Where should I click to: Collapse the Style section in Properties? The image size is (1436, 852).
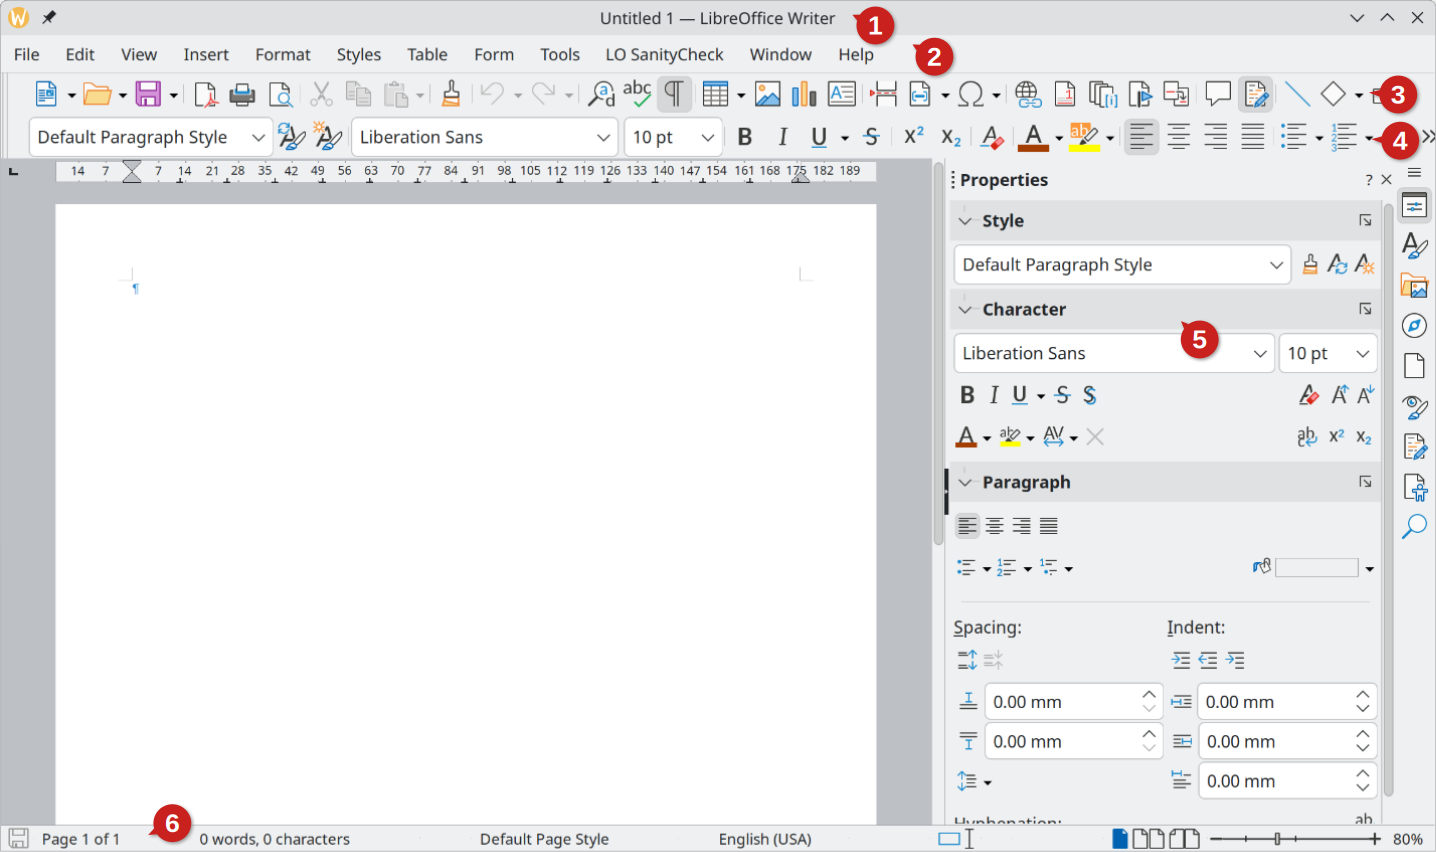point(964,220)
